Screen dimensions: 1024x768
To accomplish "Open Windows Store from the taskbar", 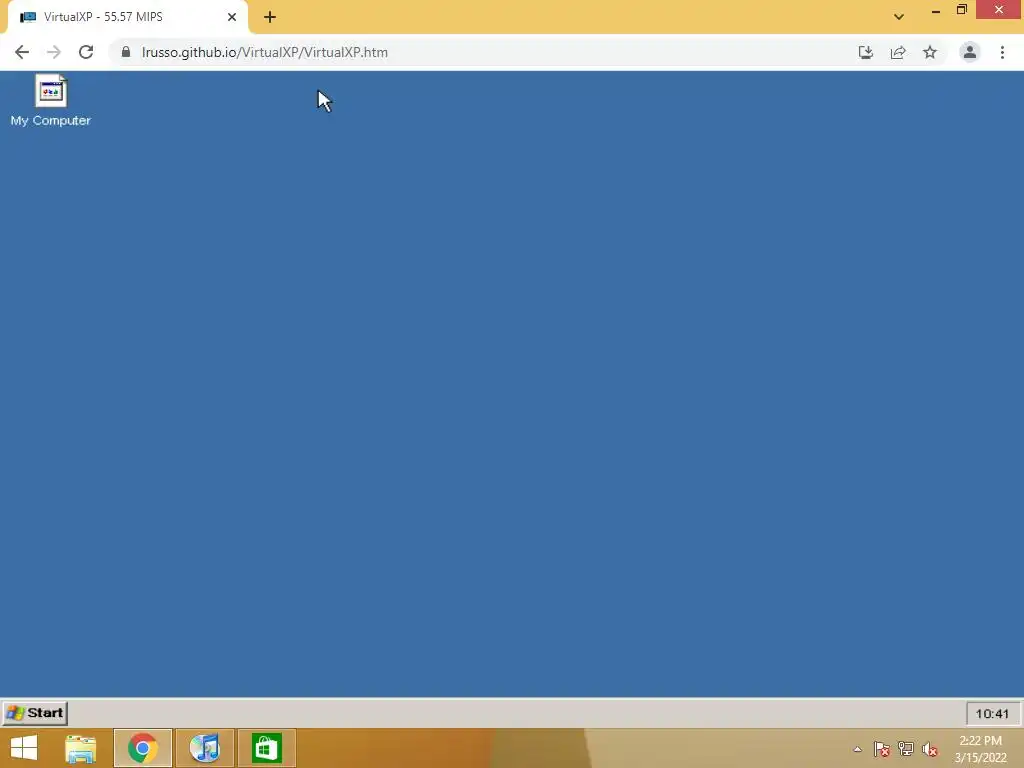I will point(266,748).
